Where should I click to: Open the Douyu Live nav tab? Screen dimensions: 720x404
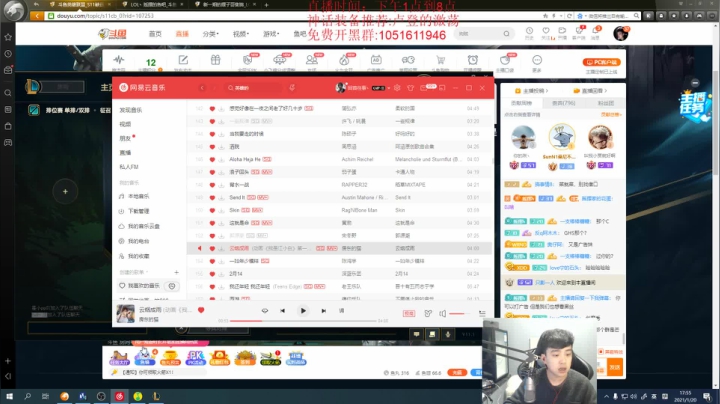(x=182, y=34)
